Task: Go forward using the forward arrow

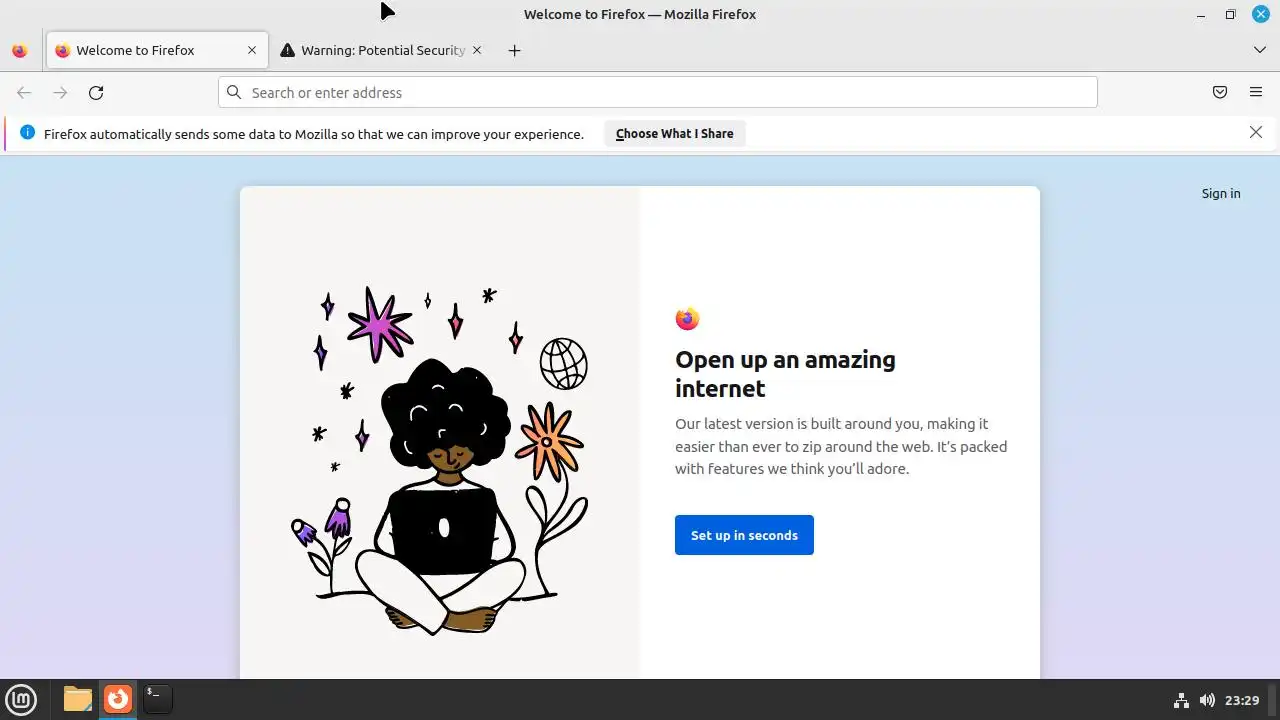Action: [60, 92]
